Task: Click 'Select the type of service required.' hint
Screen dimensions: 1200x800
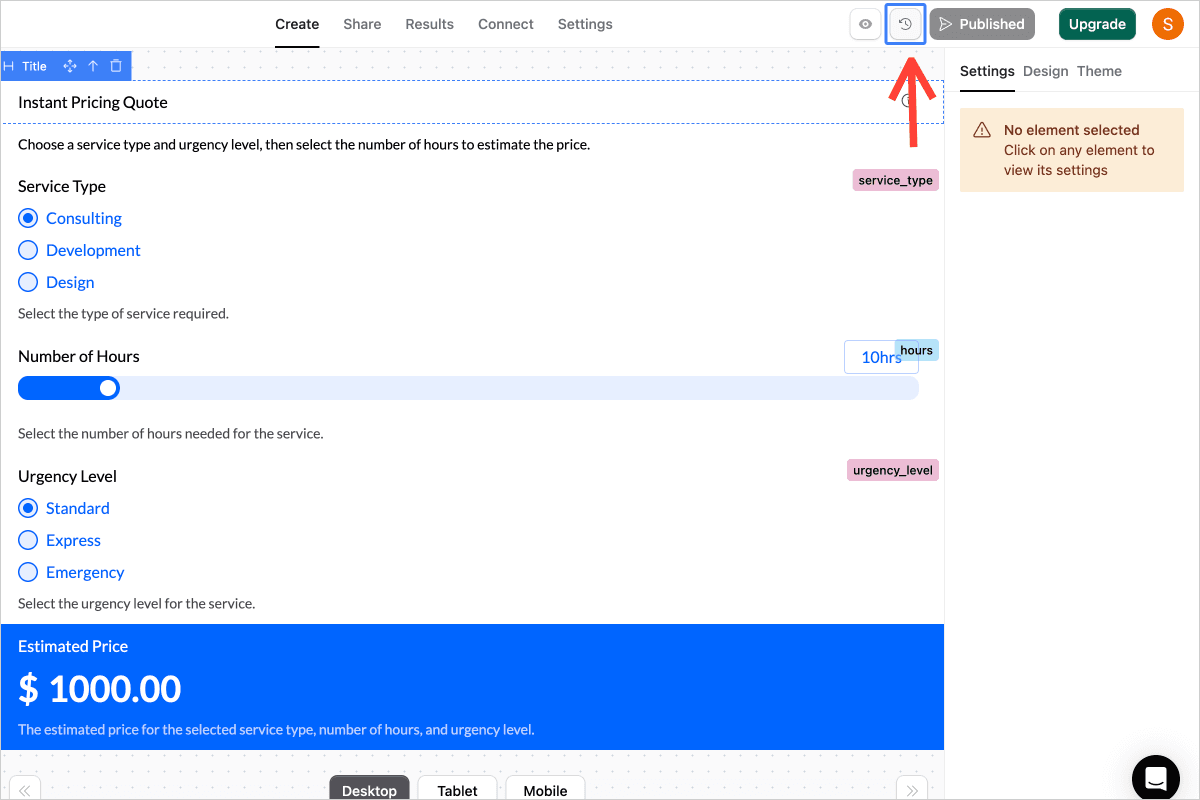Action: 124,313
